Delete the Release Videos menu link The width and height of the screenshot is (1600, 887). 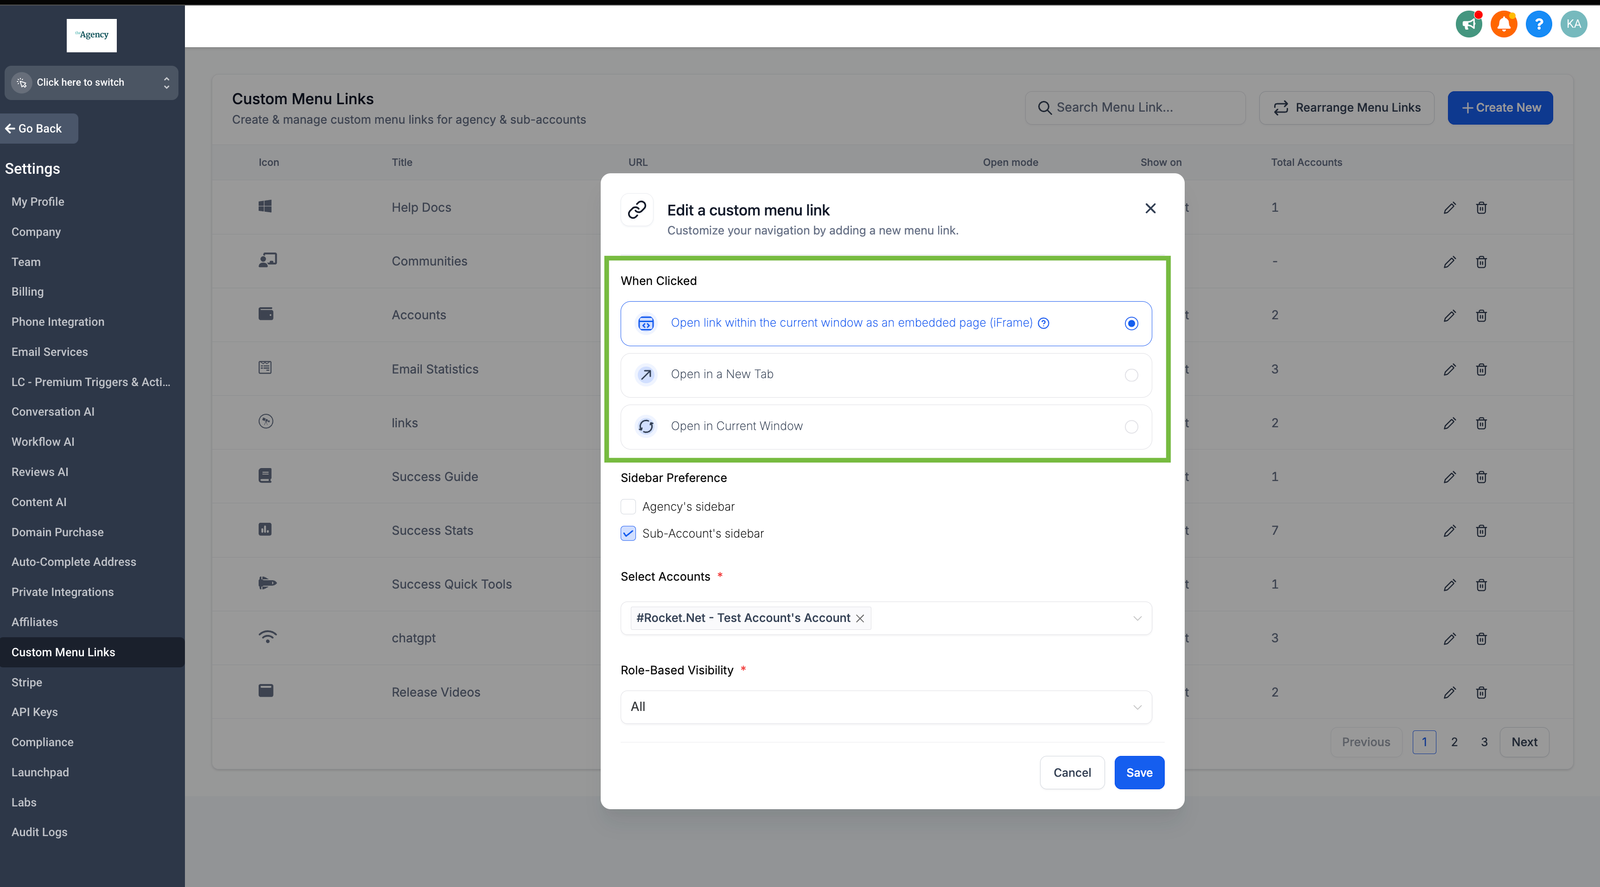pyautogui.click(x=1481, y=692)
